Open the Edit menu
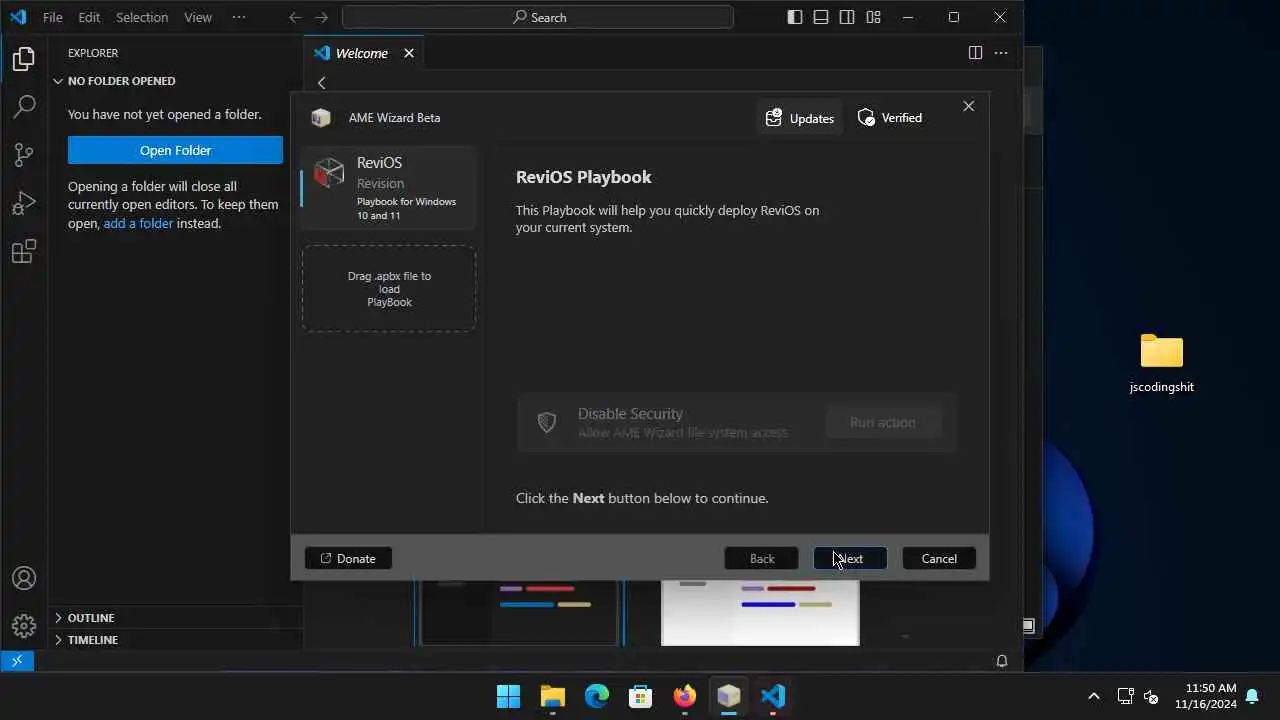 tap(89, 17)
